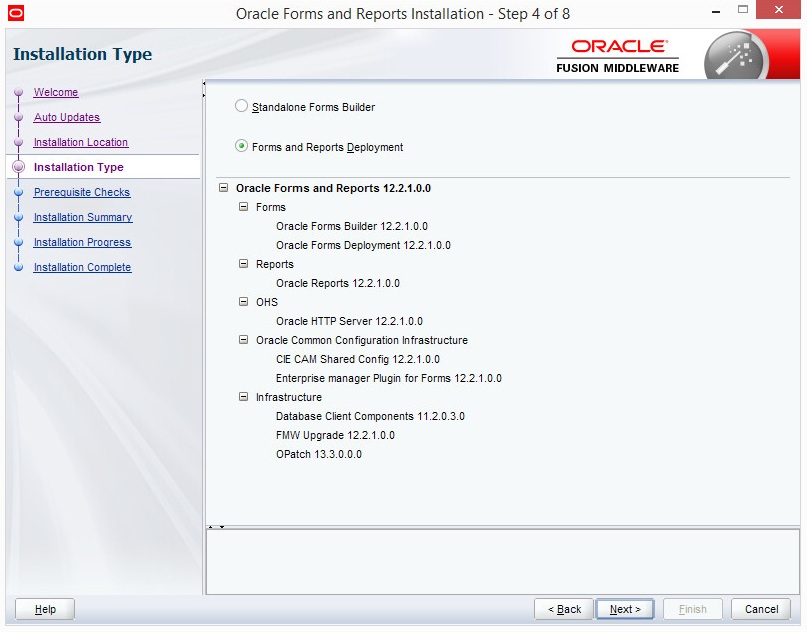Proceed with the Next button
The image size is (807, 632).
(625, 609)
